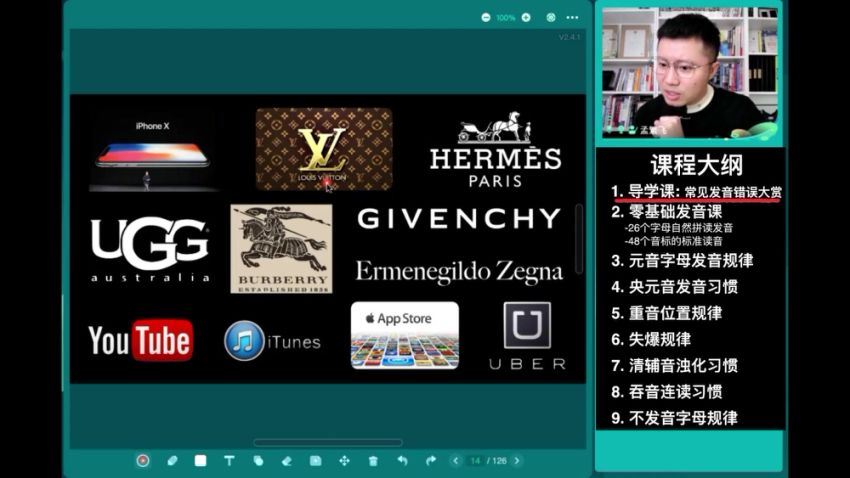Click the trash can to clear annotations

(373, 461)
